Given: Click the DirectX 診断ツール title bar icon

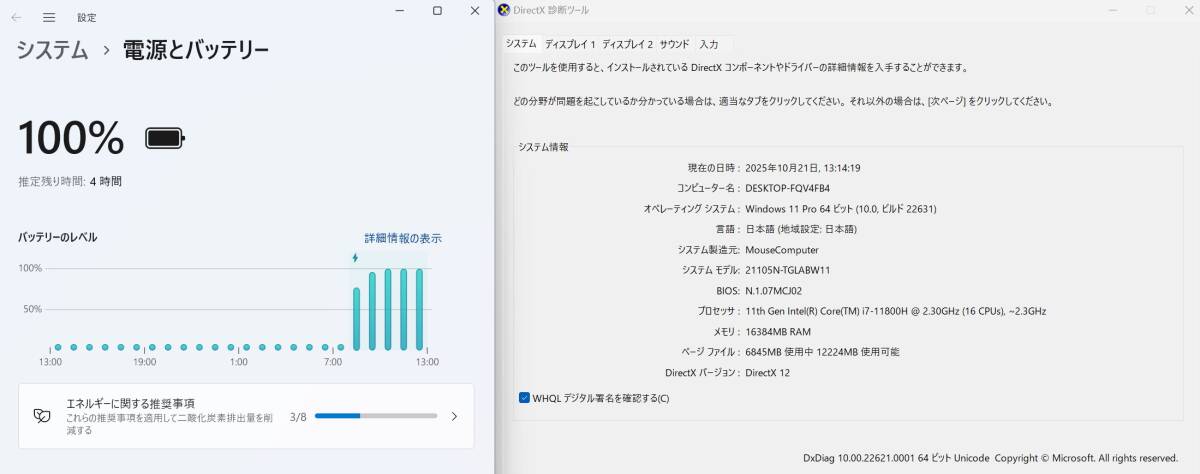Looking at the screenshot, I should click(504, 10).
